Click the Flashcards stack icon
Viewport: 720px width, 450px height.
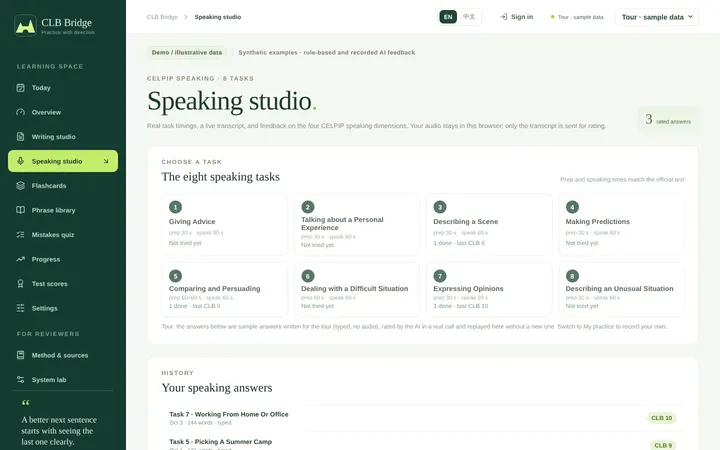(20, 186)
